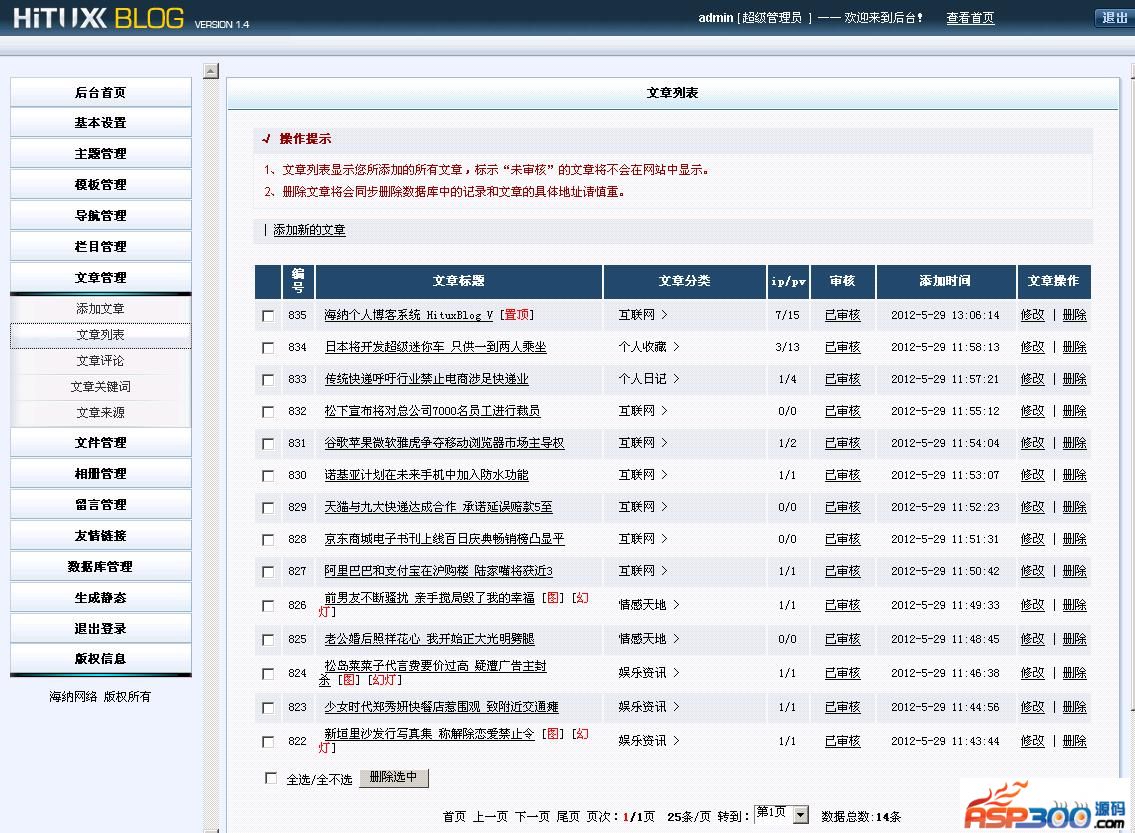This screenshot has height=833, width=1135.
Task: Click the HiTUX BLOG logo
Action: coord(98,19)
